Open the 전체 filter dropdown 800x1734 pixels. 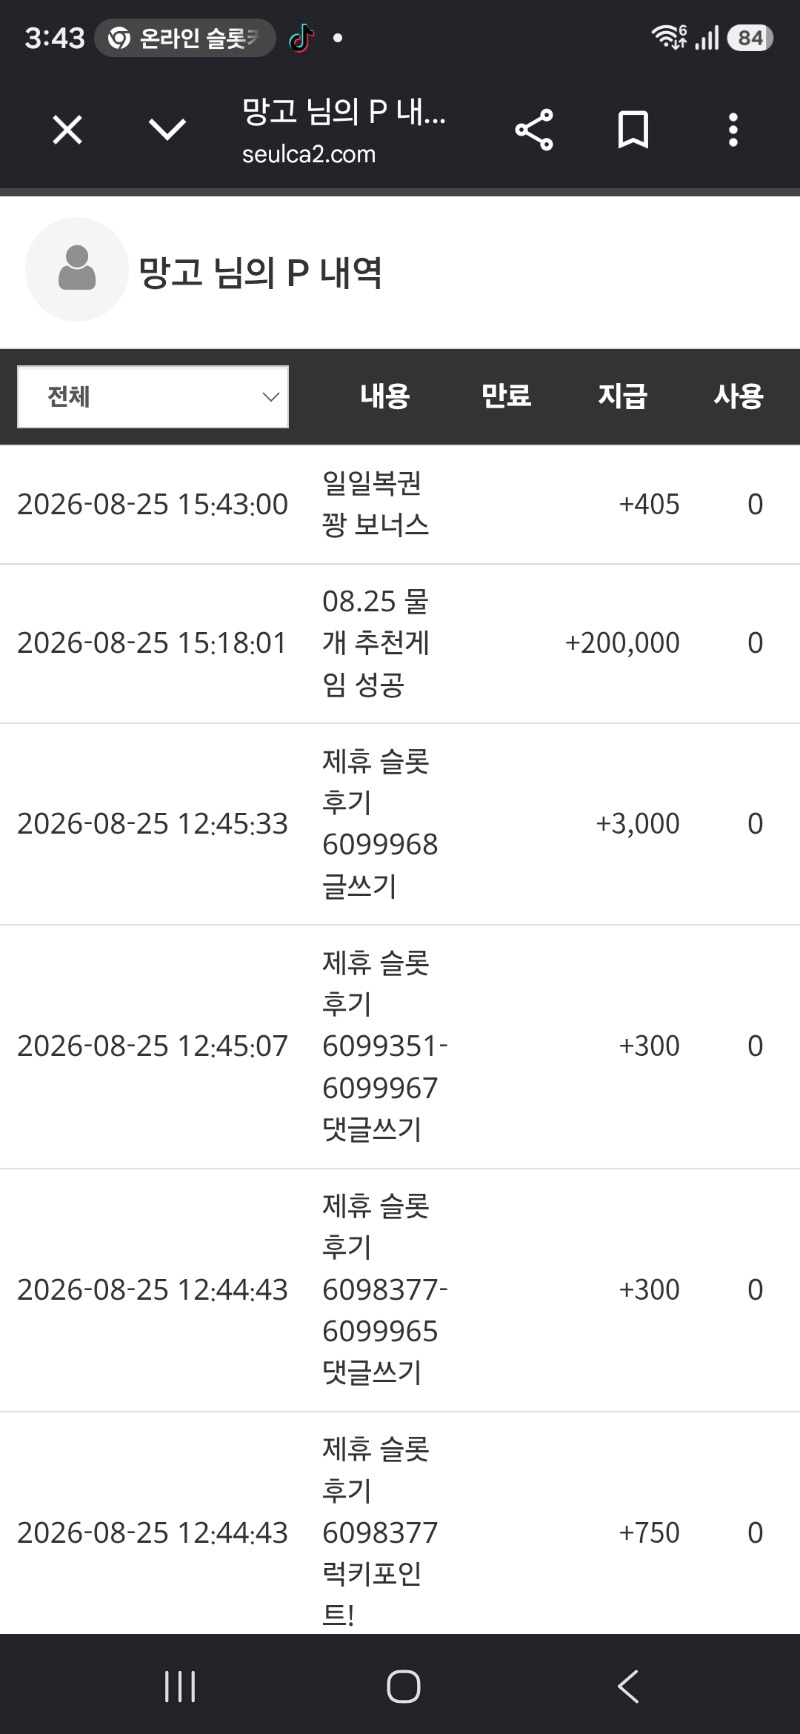click(x=153, y=397)
